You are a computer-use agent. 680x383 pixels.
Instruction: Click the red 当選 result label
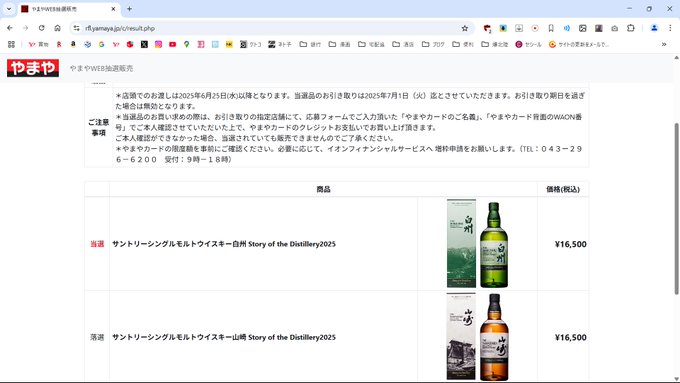[97, 244]
